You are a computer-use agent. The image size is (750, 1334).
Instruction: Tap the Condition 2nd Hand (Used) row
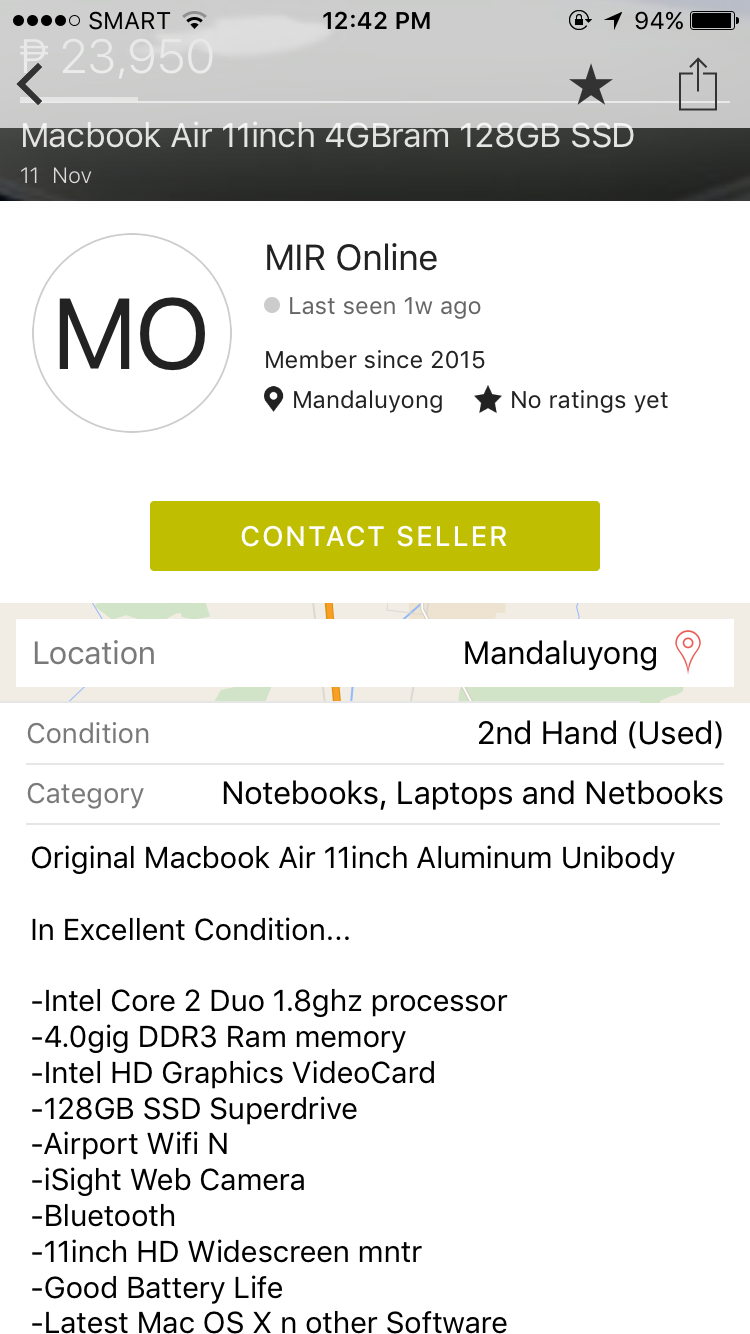click(x=374, y=733)
